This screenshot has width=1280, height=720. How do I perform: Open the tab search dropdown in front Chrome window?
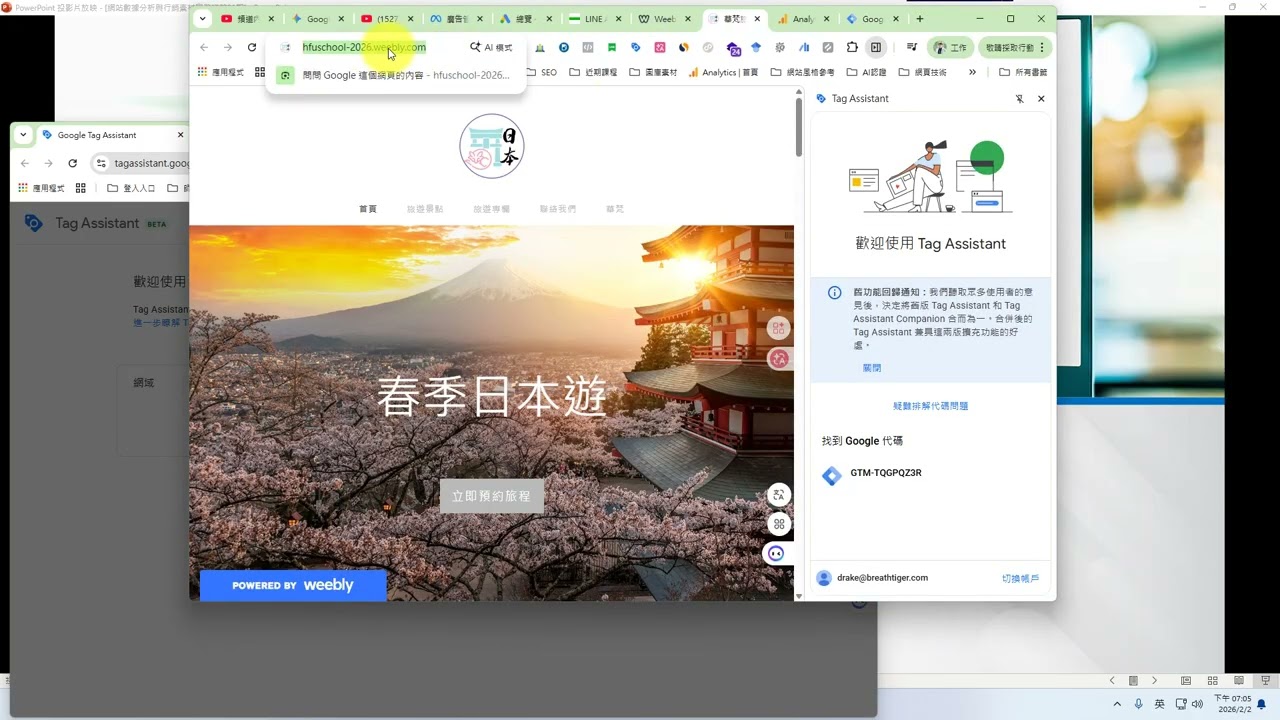click(203, 19)
